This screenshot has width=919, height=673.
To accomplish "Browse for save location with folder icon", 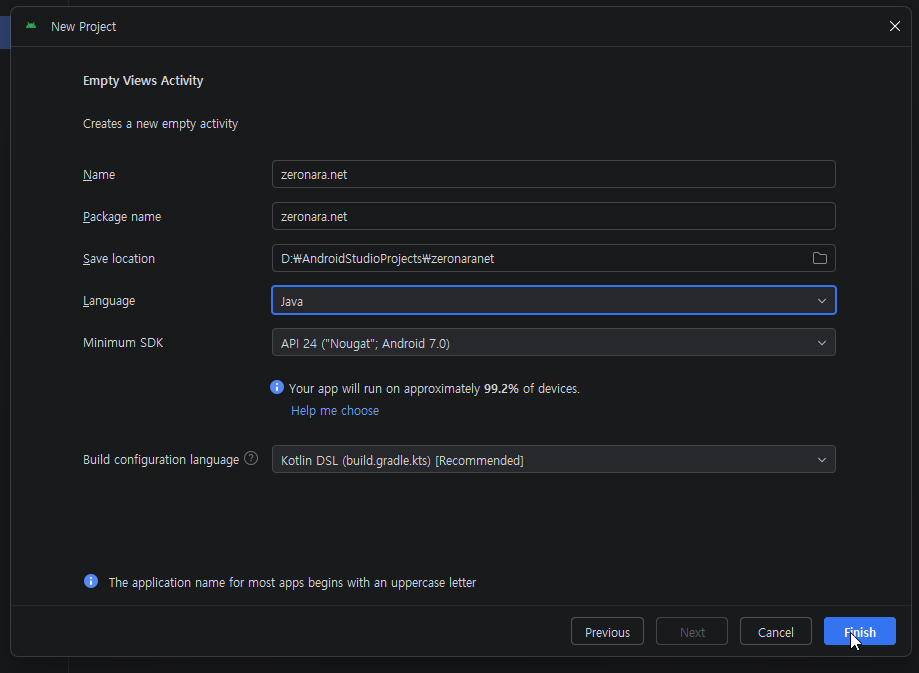I will click(819, 258).
